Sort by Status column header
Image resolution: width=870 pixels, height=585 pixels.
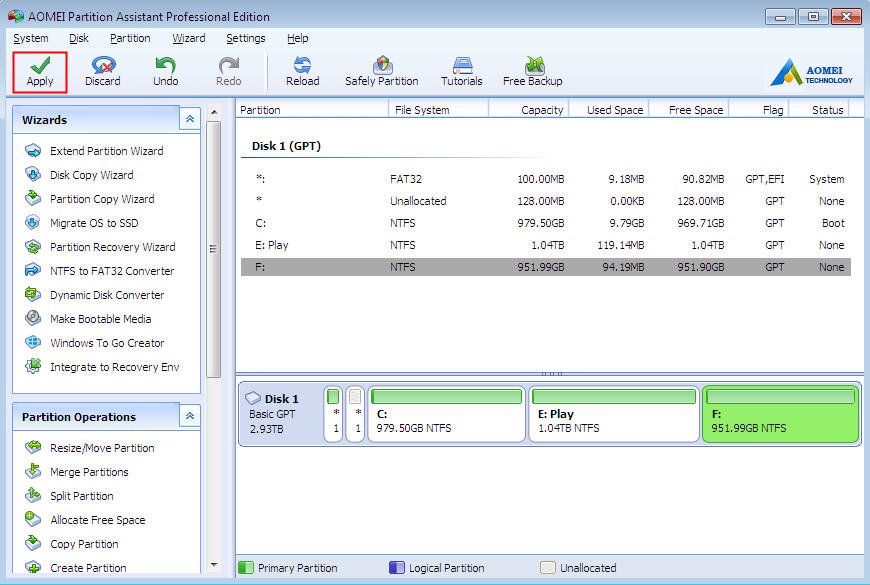tap(819, 110)
